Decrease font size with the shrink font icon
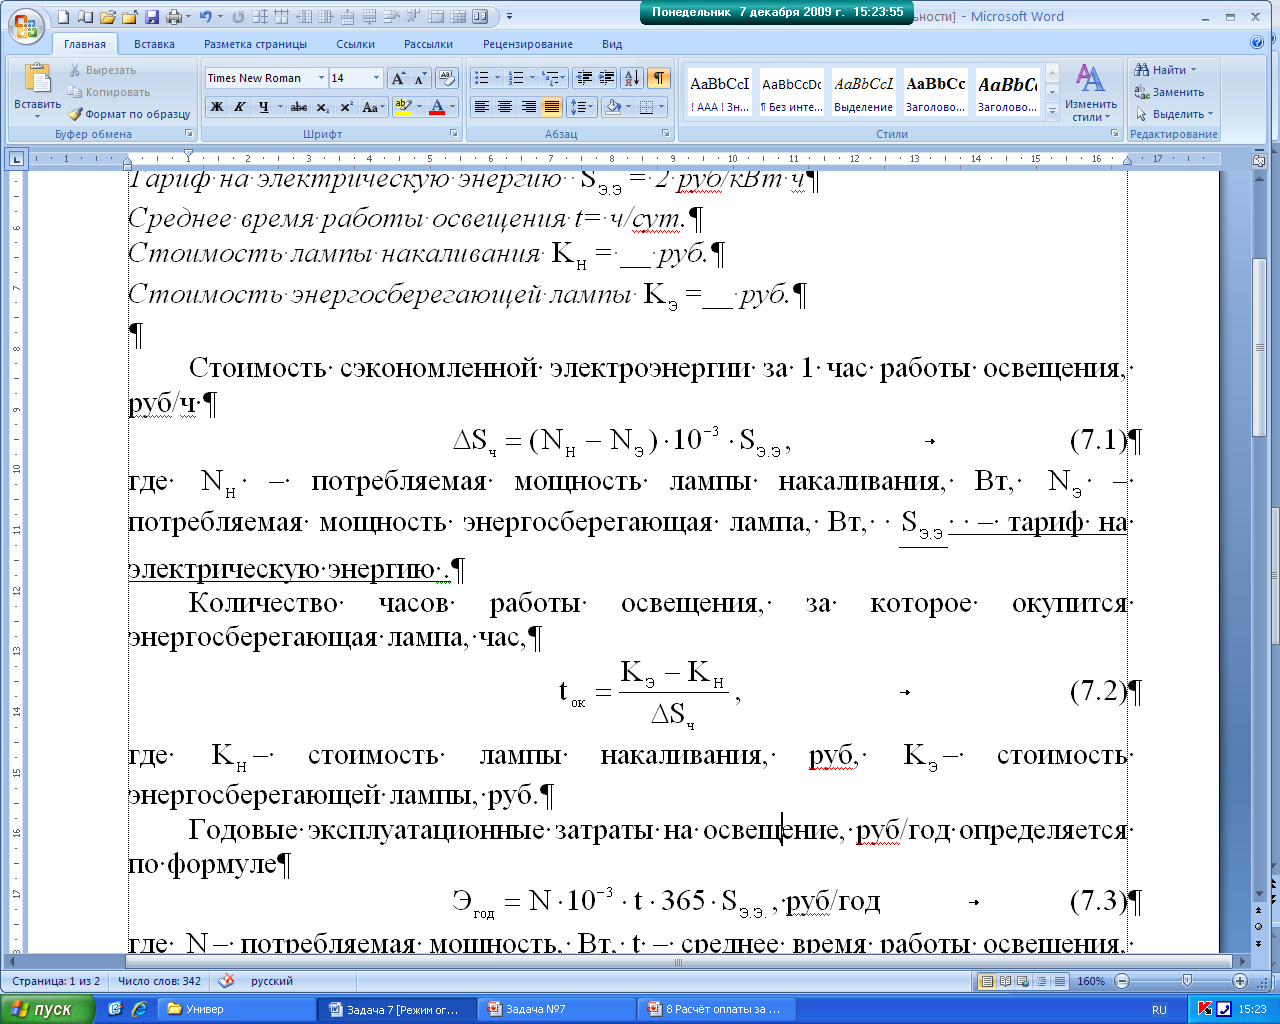Viewport: 1280px width, 1024px height. click(420, 78)
